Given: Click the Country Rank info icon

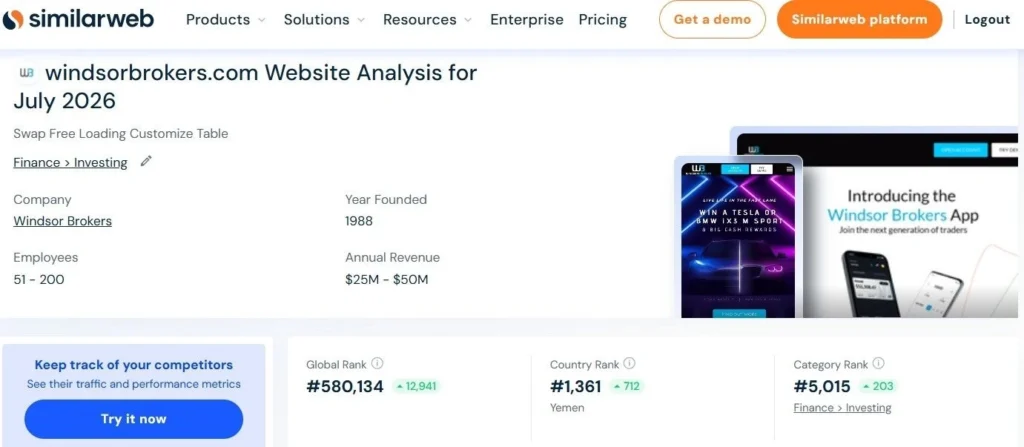Looking at the screenshot, I should pyautogui.click(x=629, y=363).
